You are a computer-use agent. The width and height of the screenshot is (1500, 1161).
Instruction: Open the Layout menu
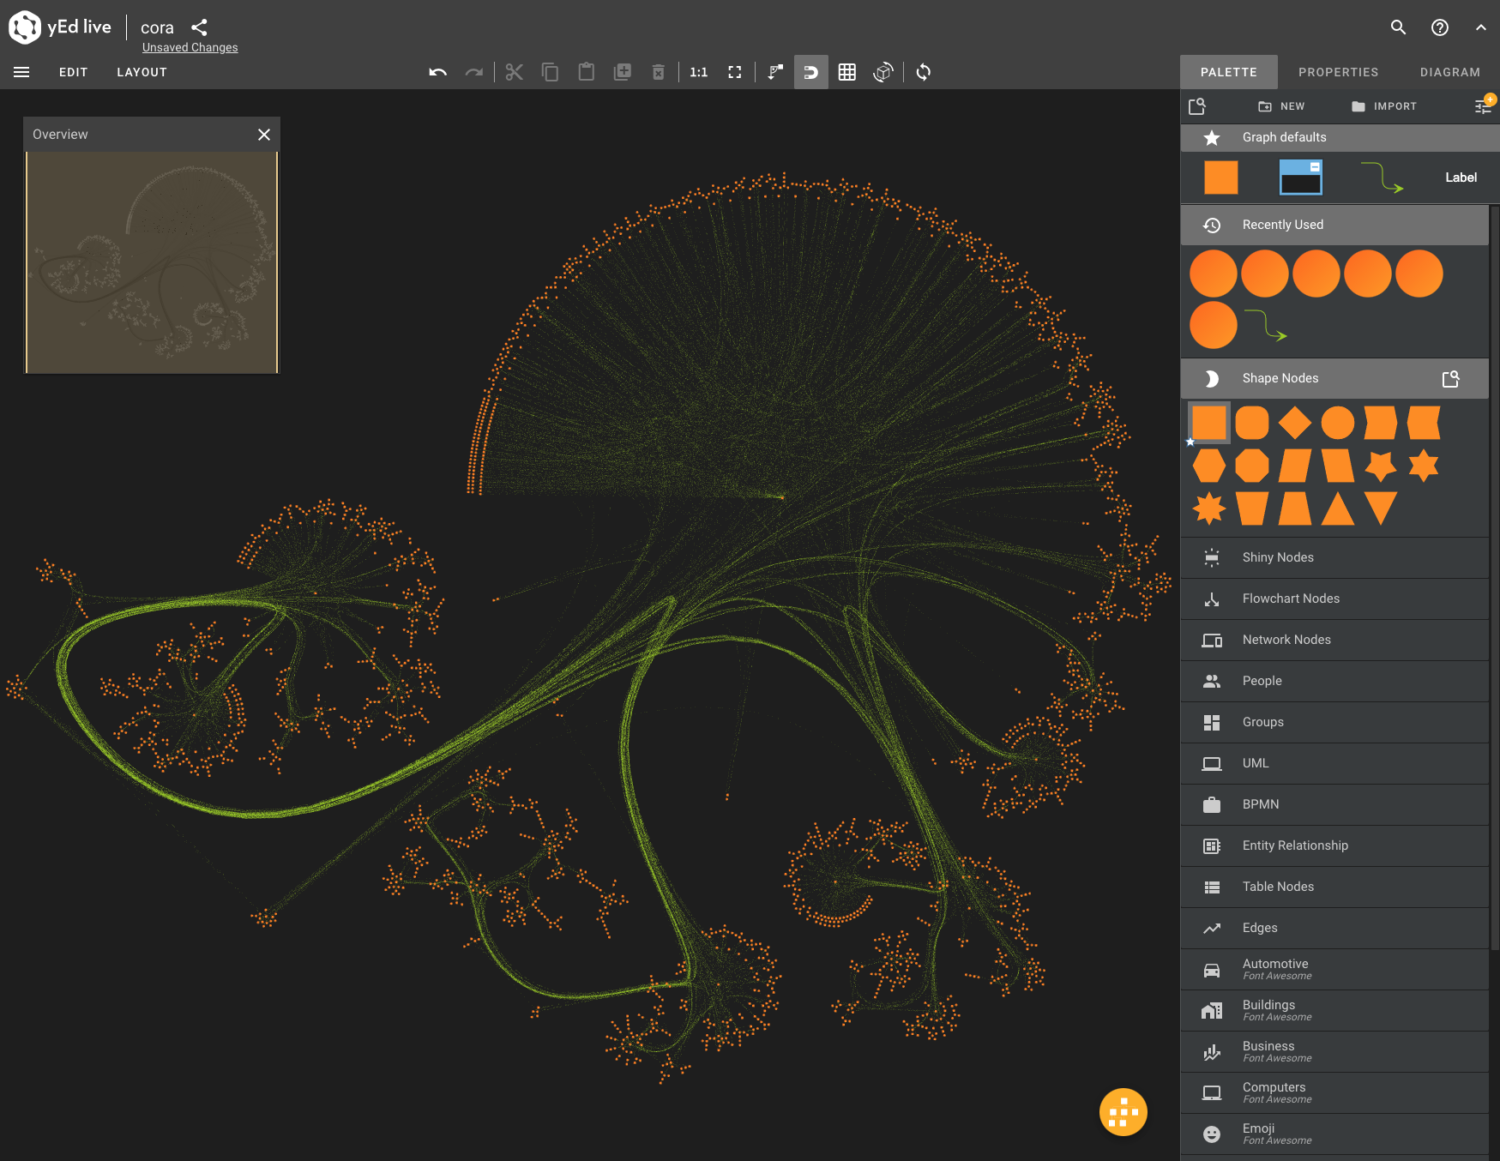click(x=141, y=72)
